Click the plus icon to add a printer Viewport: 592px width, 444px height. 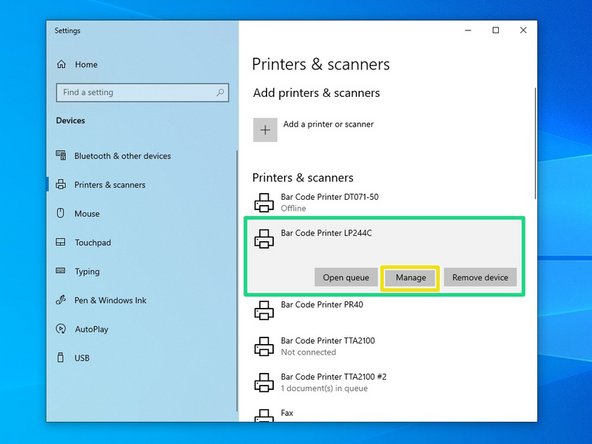265,130
